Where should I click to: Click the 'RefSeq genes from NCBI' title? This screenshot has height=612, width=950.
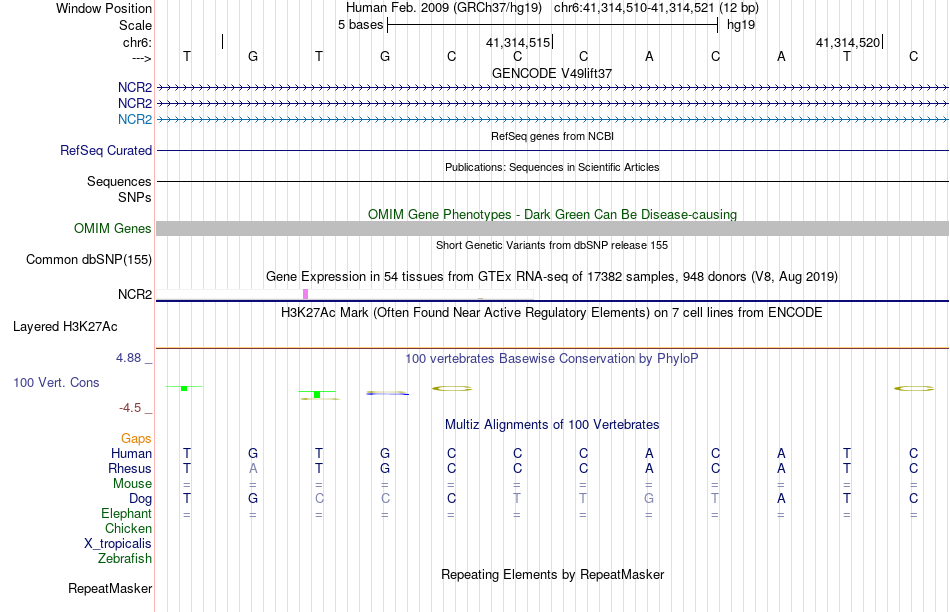click(x=553, y=136)
